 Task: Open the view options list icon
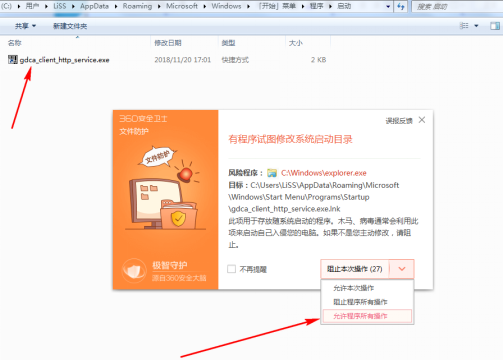pyautogui.click(x=464, y=26)
